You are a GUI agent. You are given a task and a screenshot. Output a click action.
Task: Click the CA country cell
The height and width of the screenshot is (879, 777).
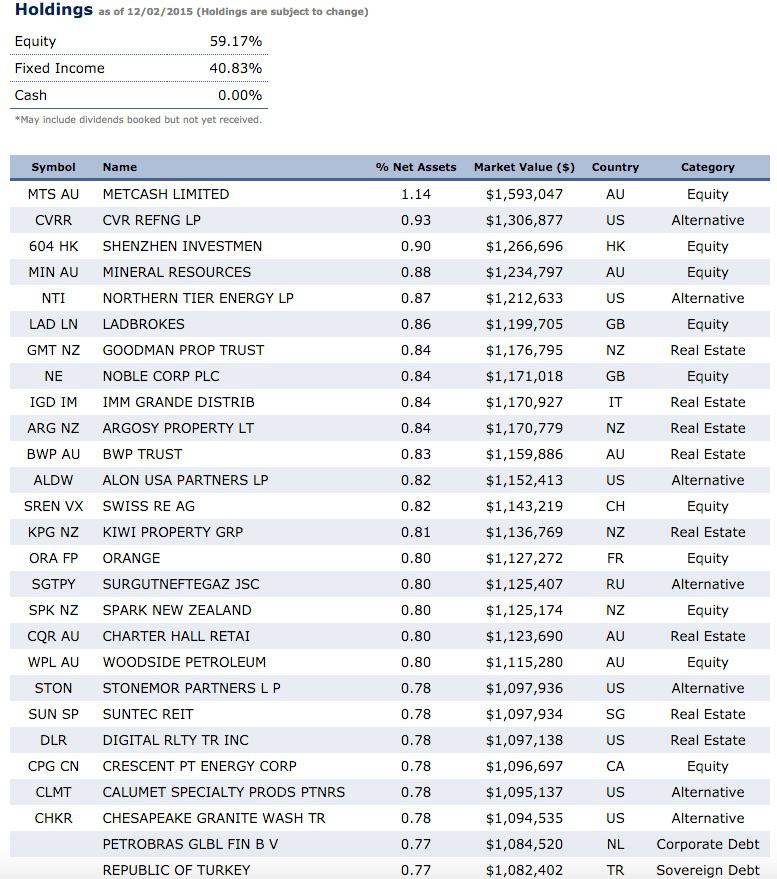pyautogui.click(x=615, y=766)
